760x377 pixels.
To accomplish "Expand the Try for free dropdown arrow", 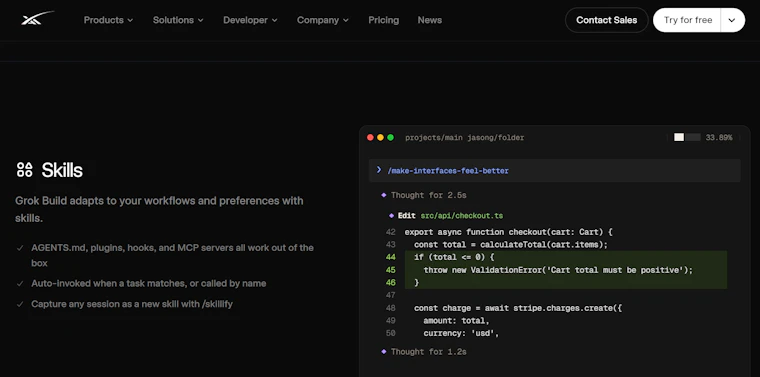I will (732, 20).
